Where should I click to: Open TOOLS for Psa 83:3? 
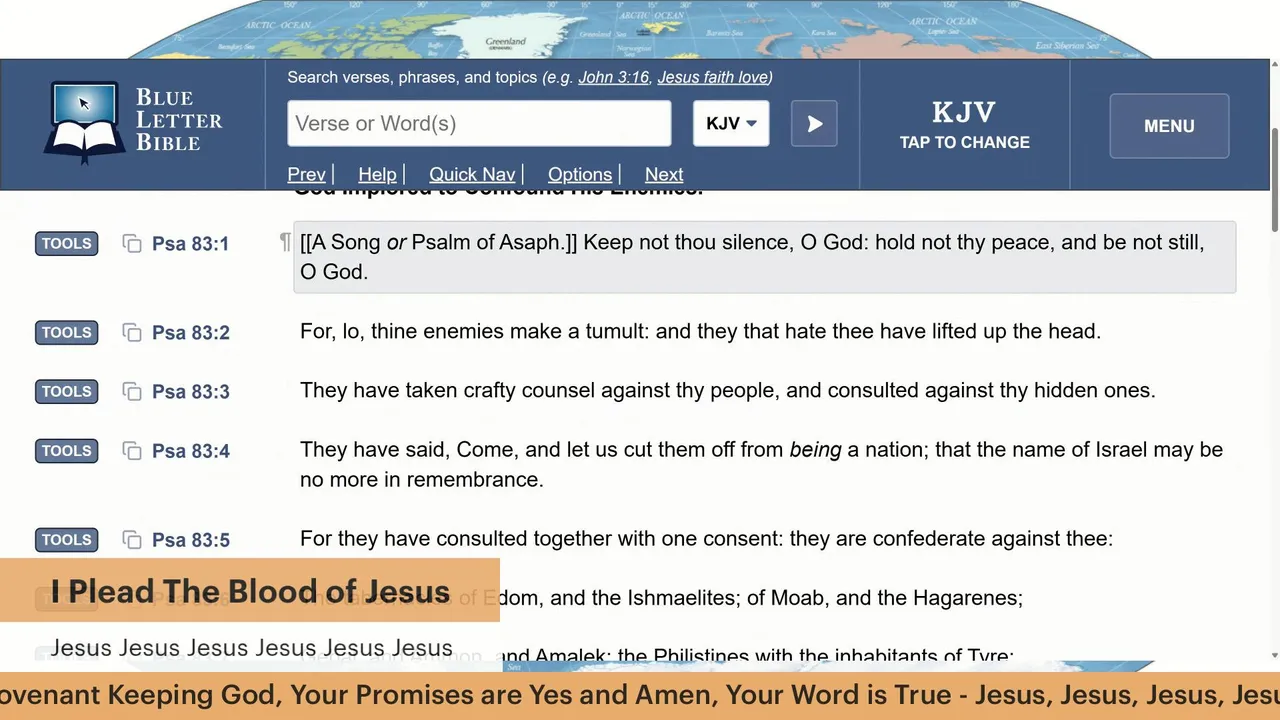tap(67, 391)
